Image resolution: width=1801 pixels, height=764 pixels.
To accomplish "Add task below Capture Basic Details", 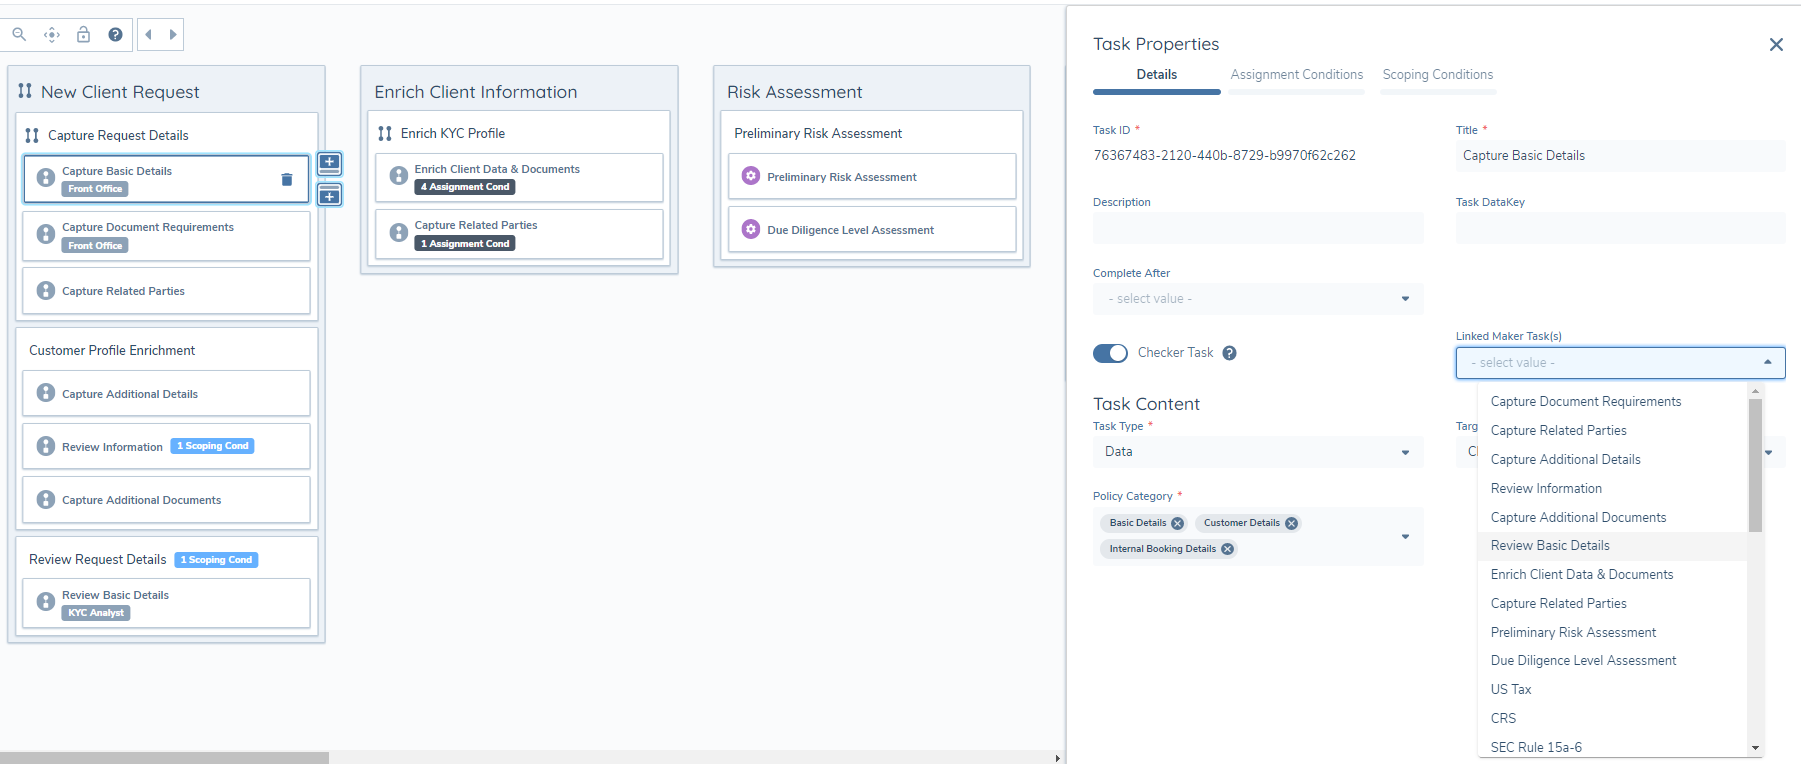I will click(x=329, y=195).
